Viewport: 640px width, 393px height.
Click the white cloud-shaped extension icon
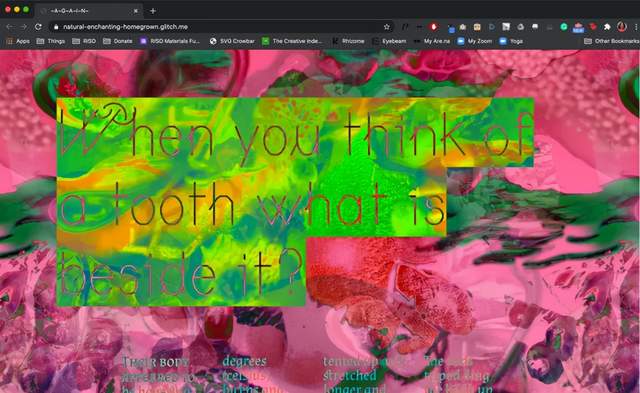click(520, 27)
